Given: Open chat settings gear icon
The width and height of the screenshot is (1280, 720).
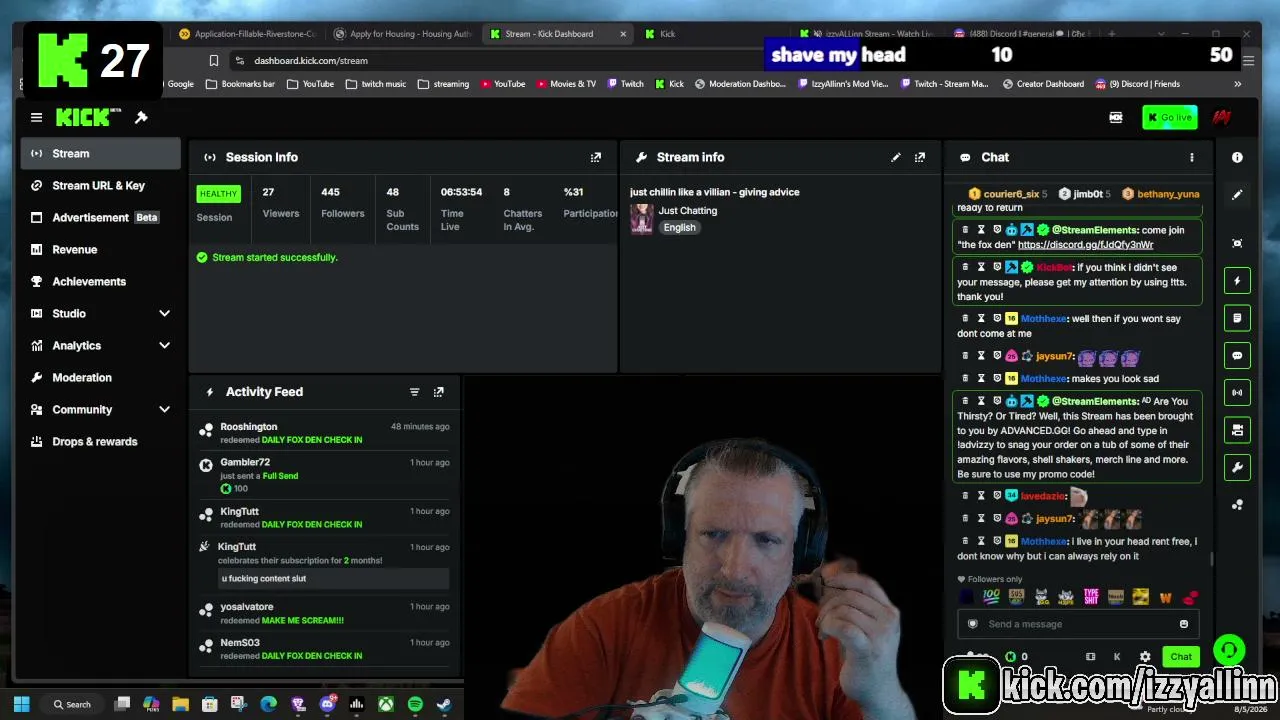Looking at the screenshot, I should (x=1145, y=657).
